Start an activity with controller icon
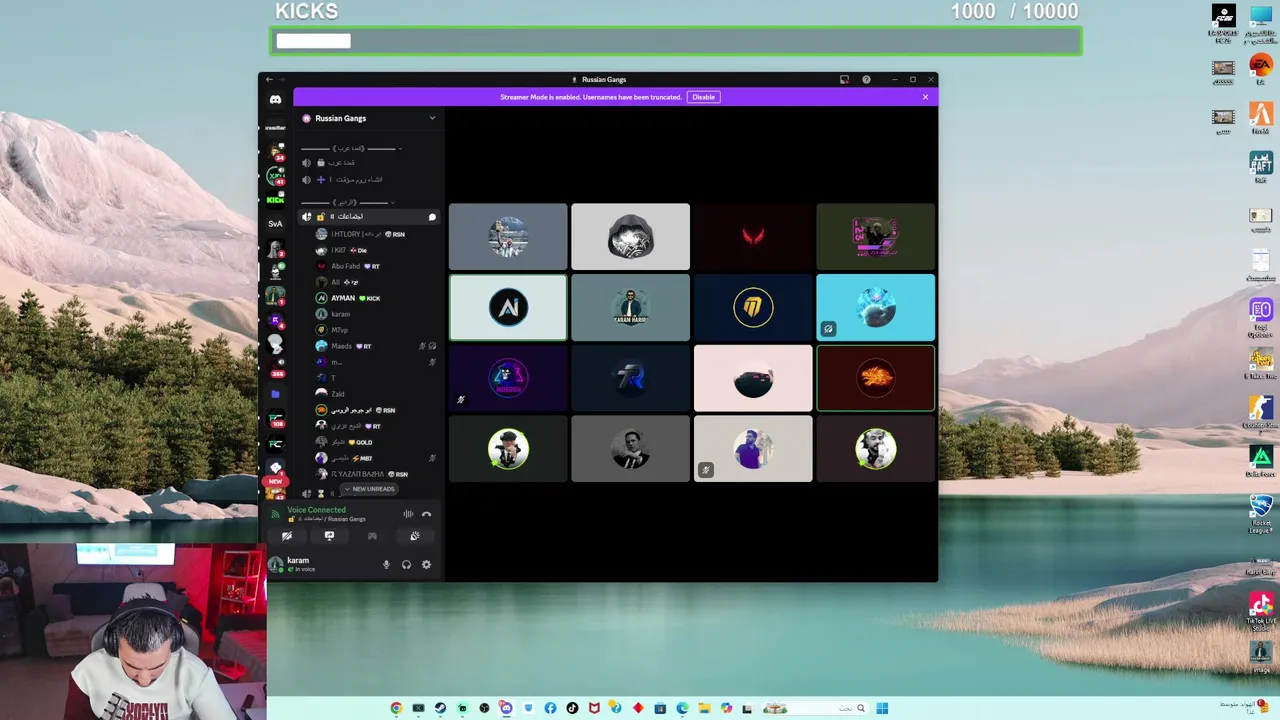Screen dimensions: 1280x720 (x=372, y=536)
